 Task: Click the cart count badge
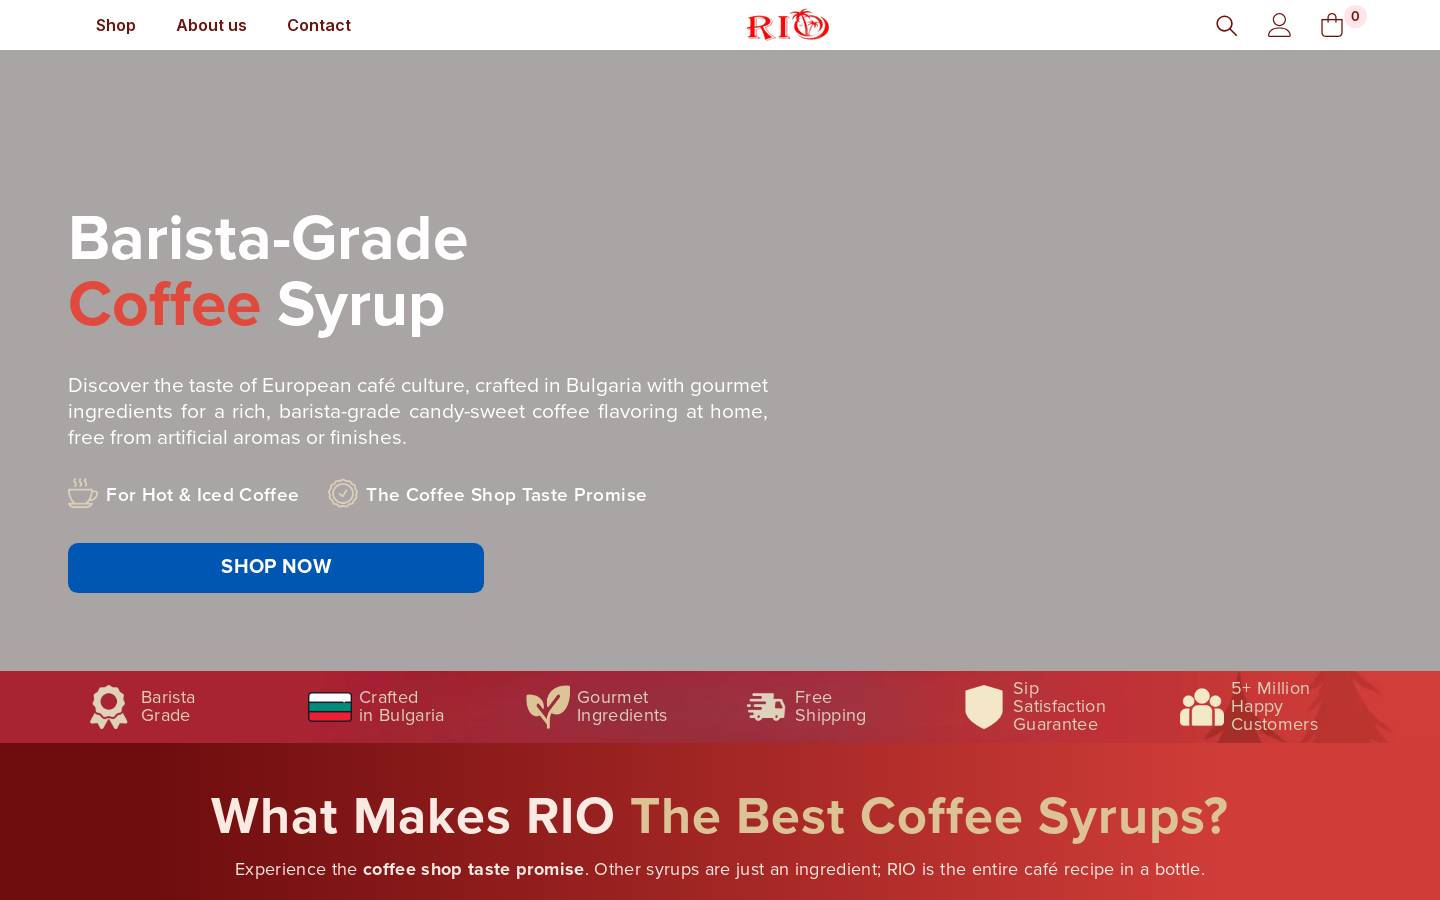point(1355,16)
